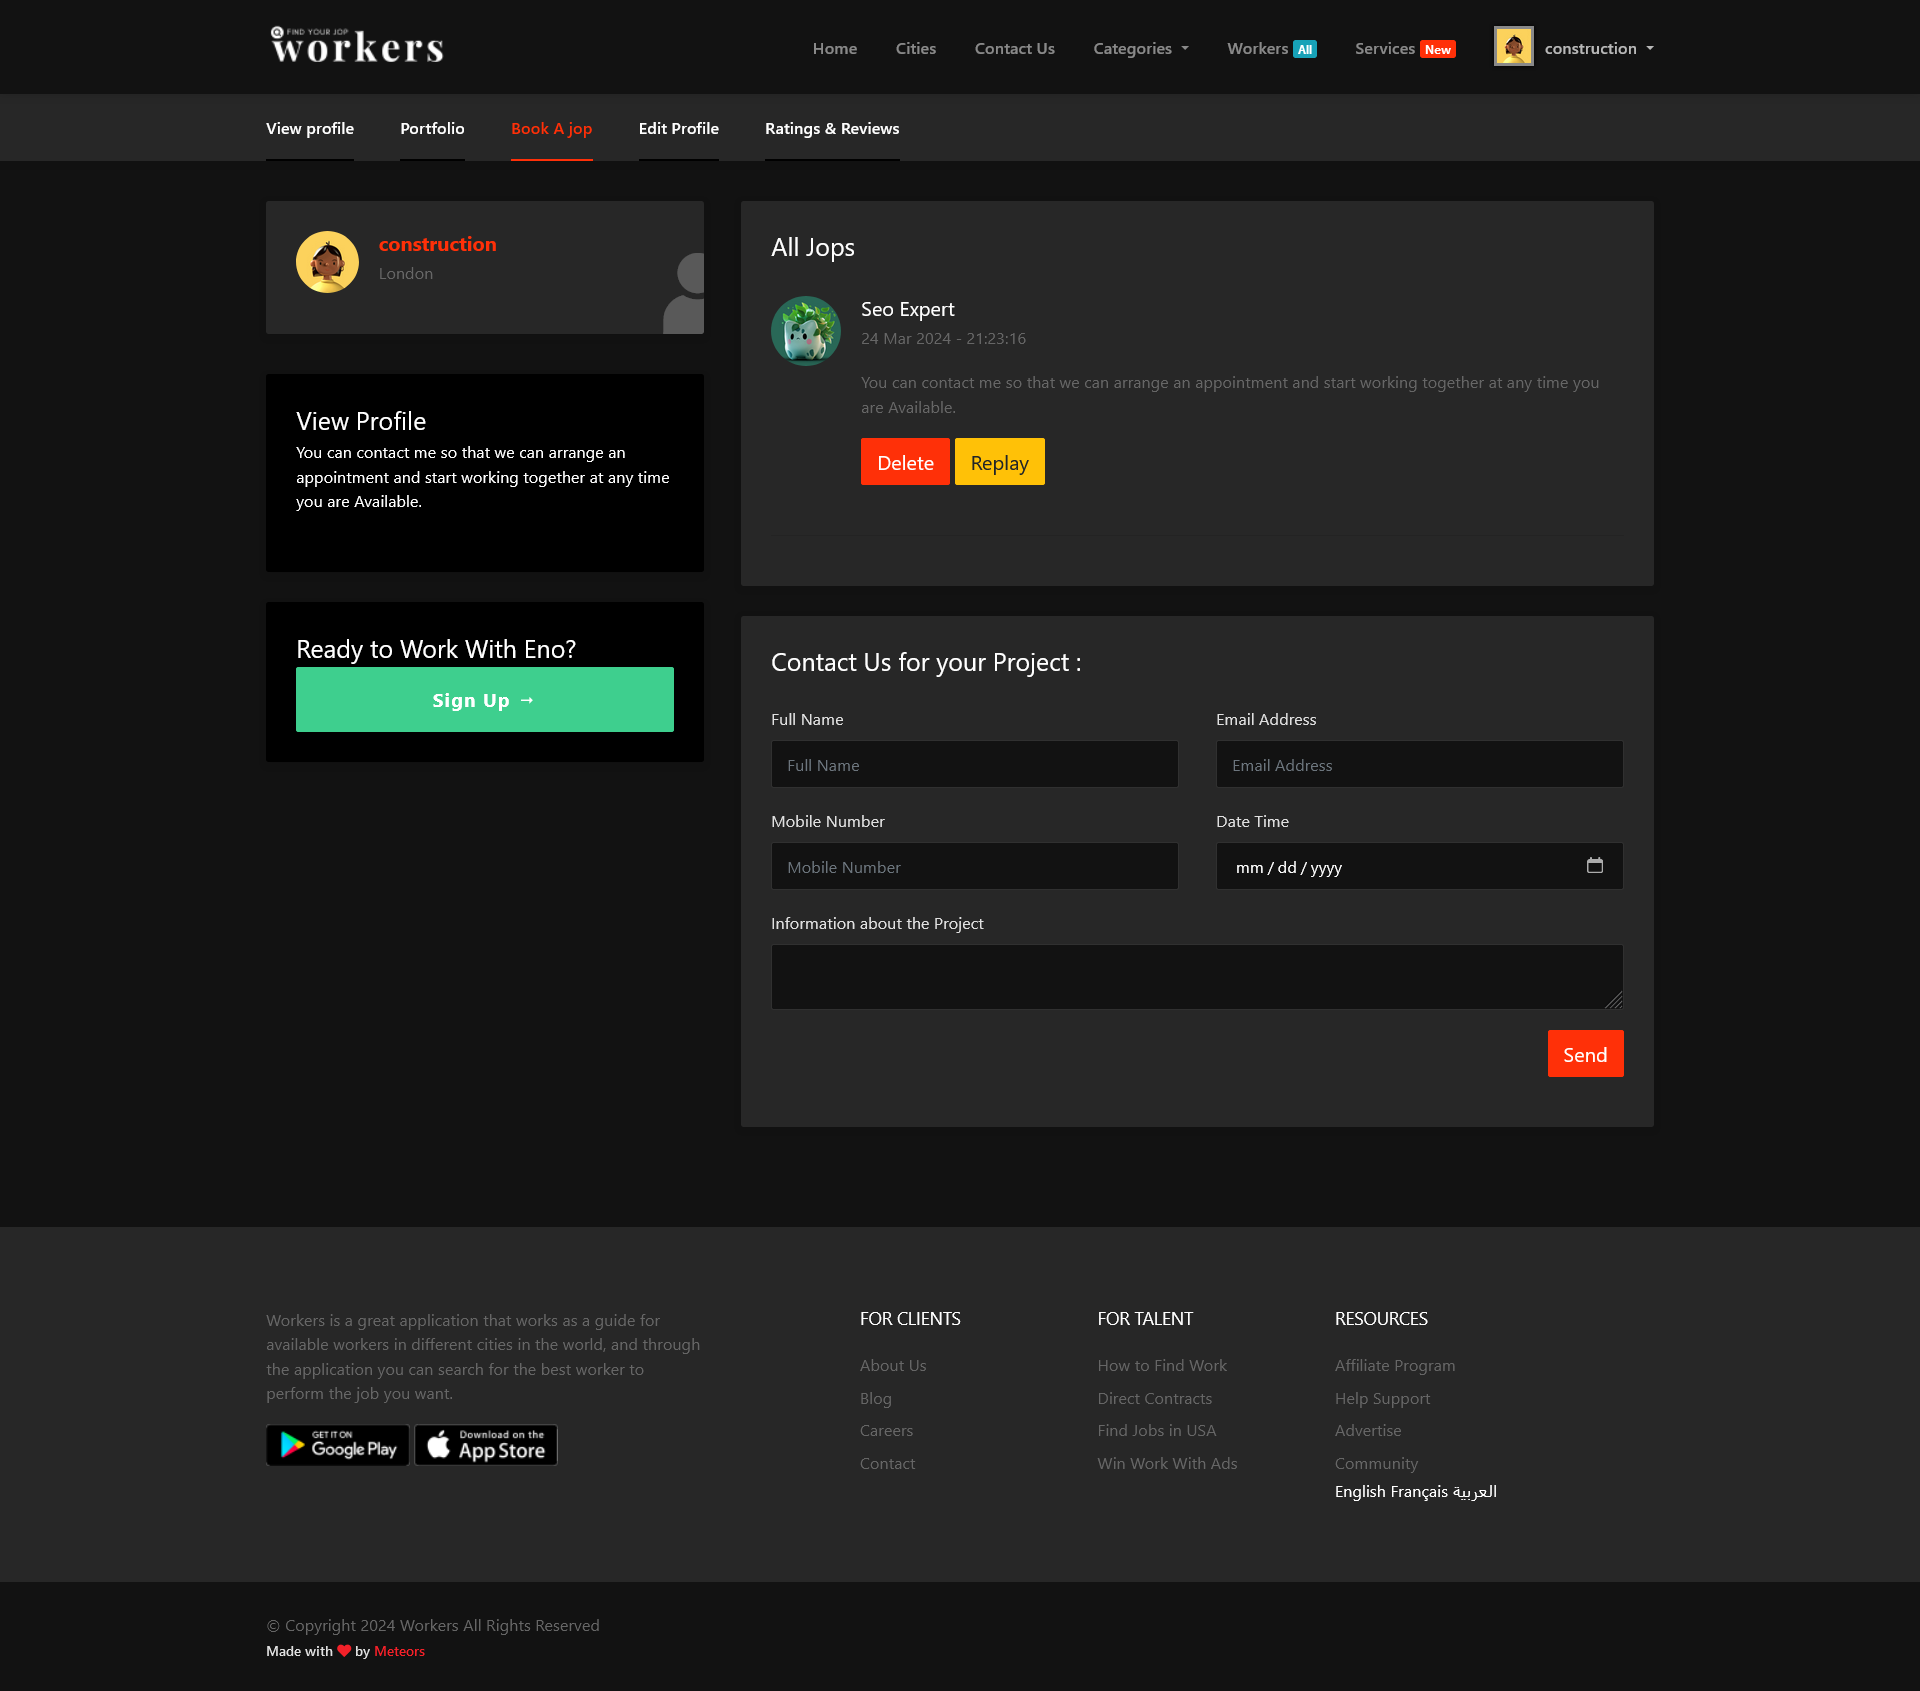Expand the Categories dropdown menu

coord(1140,48)
